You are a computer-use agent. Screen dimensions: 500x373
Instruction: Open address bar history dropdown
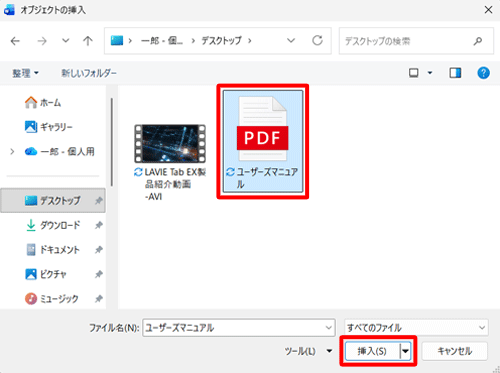click(291, 41)
